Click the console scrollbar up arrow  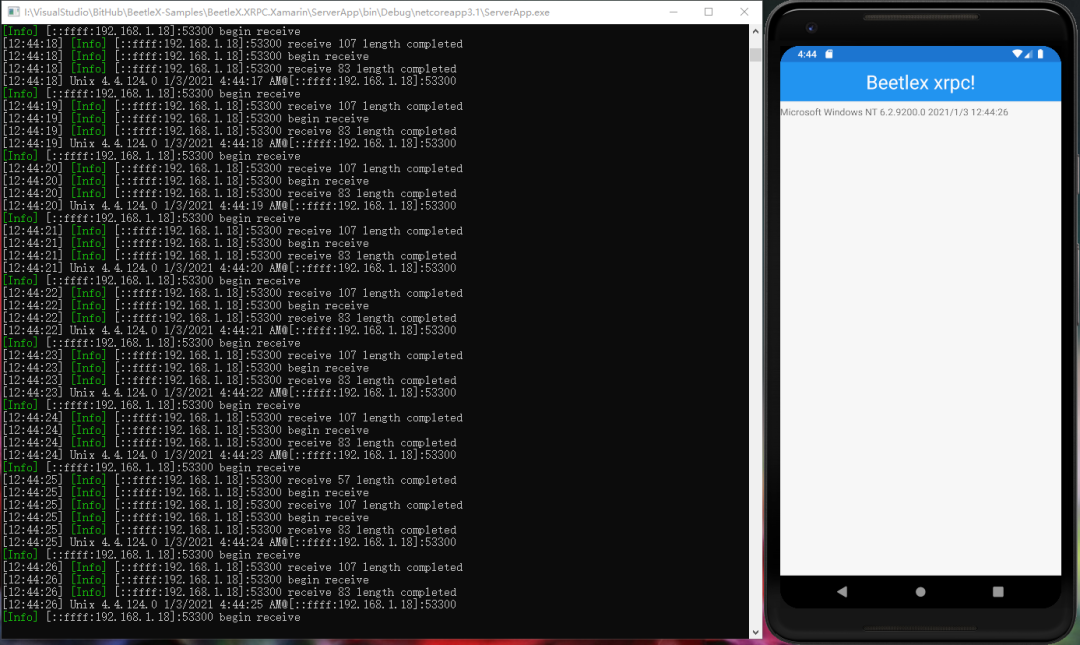(756, 31)
